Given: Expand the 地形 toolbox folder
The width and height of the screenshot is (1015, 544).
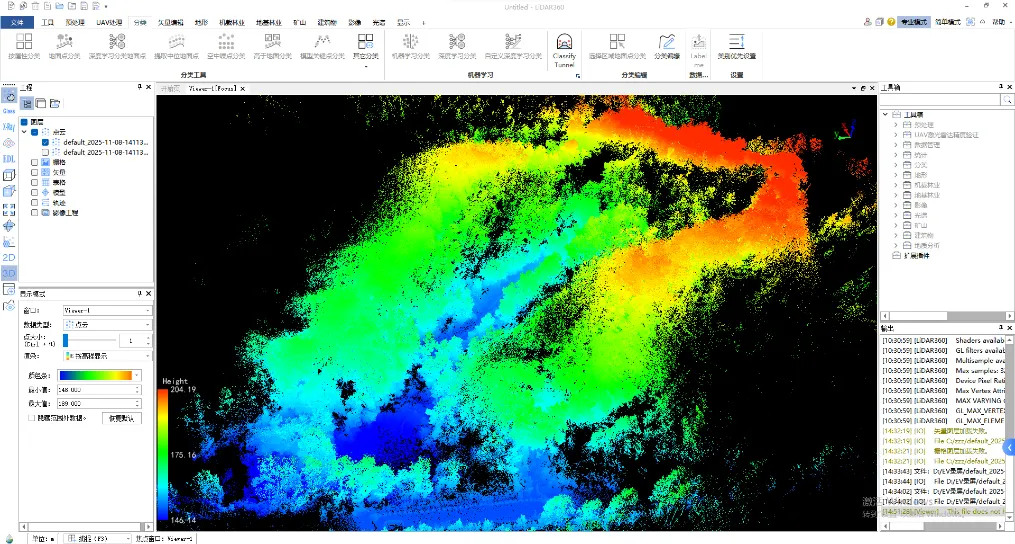Looking at the screenshot, I should pos(896,175).
